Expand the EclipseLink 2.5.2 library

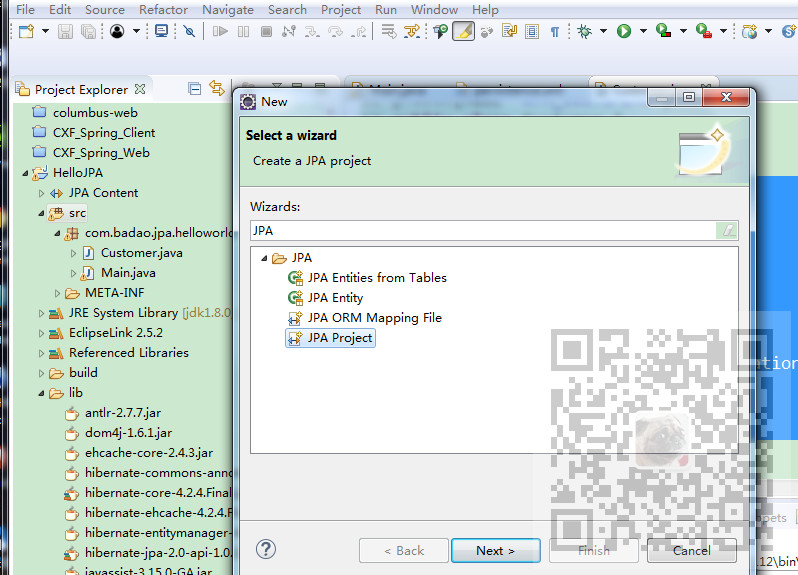click(41, 333)
